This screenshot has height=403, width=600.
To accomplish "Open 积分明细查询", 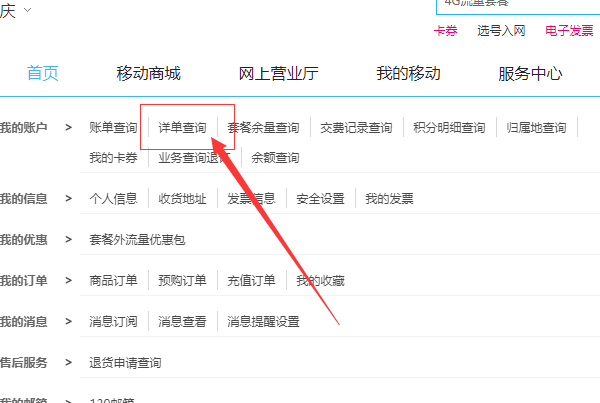I will 449,128.
